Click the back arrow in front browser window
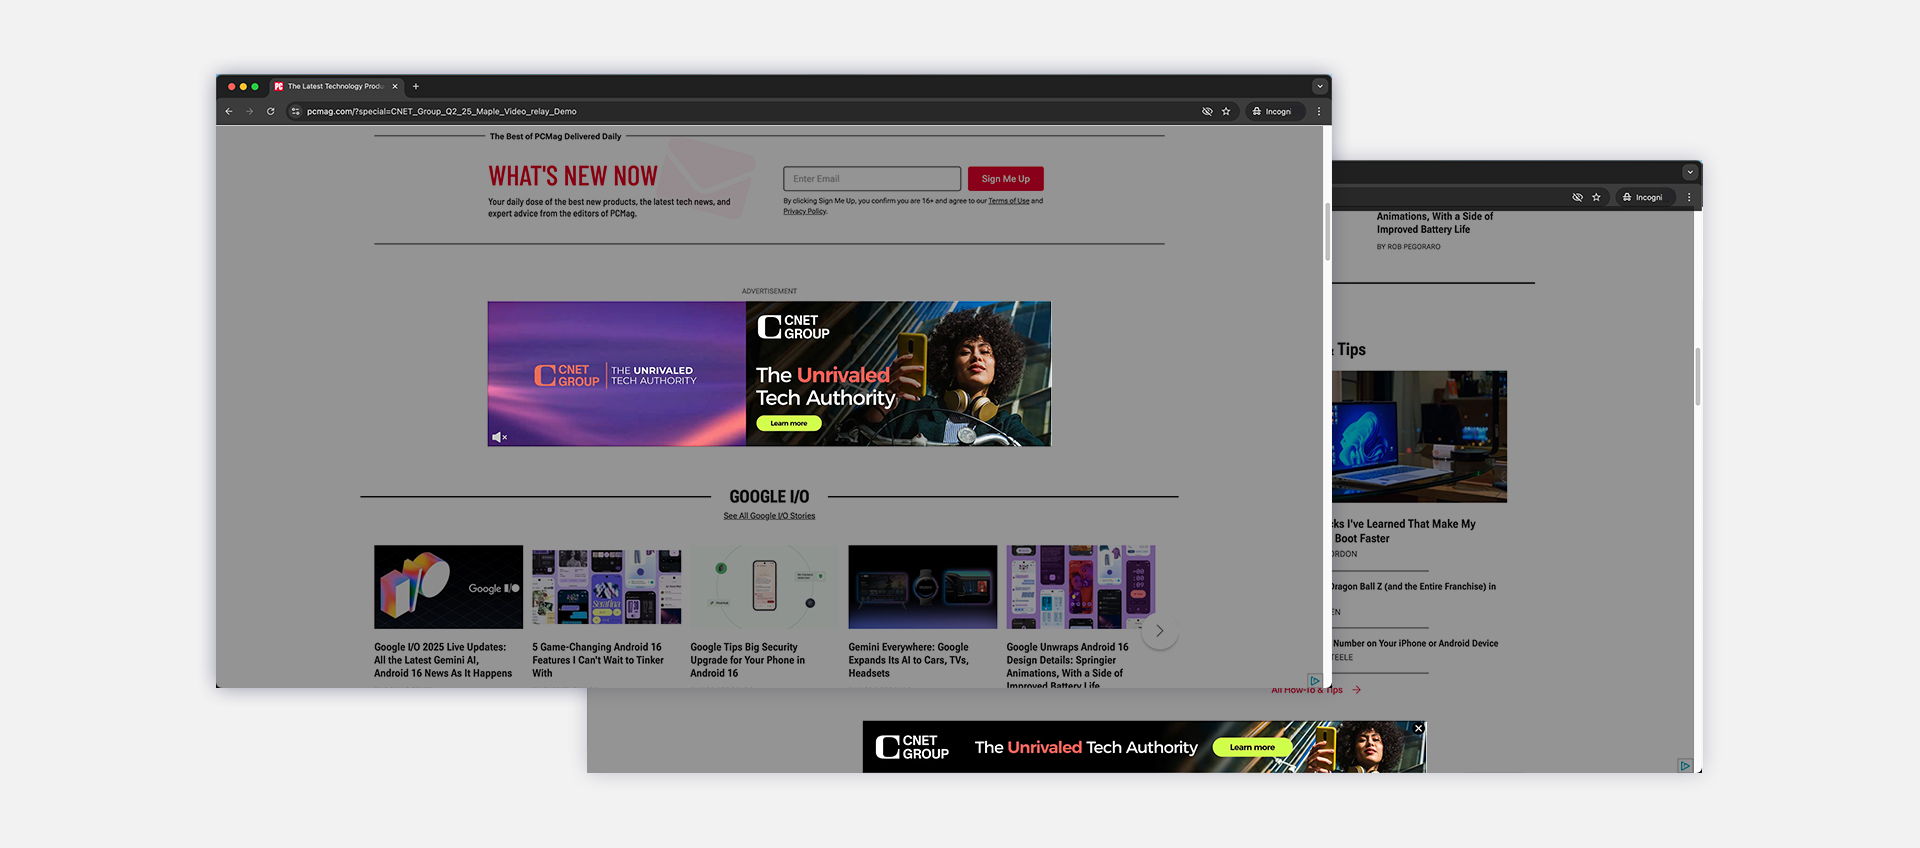1920x848 pixels. [229, 111]
